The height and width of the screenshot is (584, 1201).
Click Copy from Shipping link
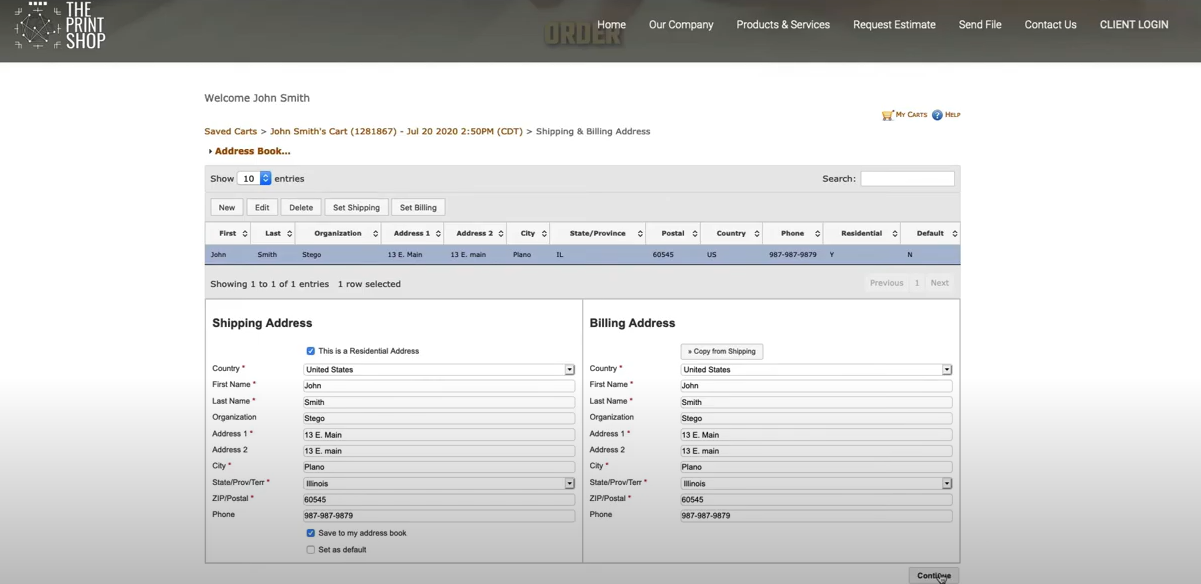(x=721, y=351)
